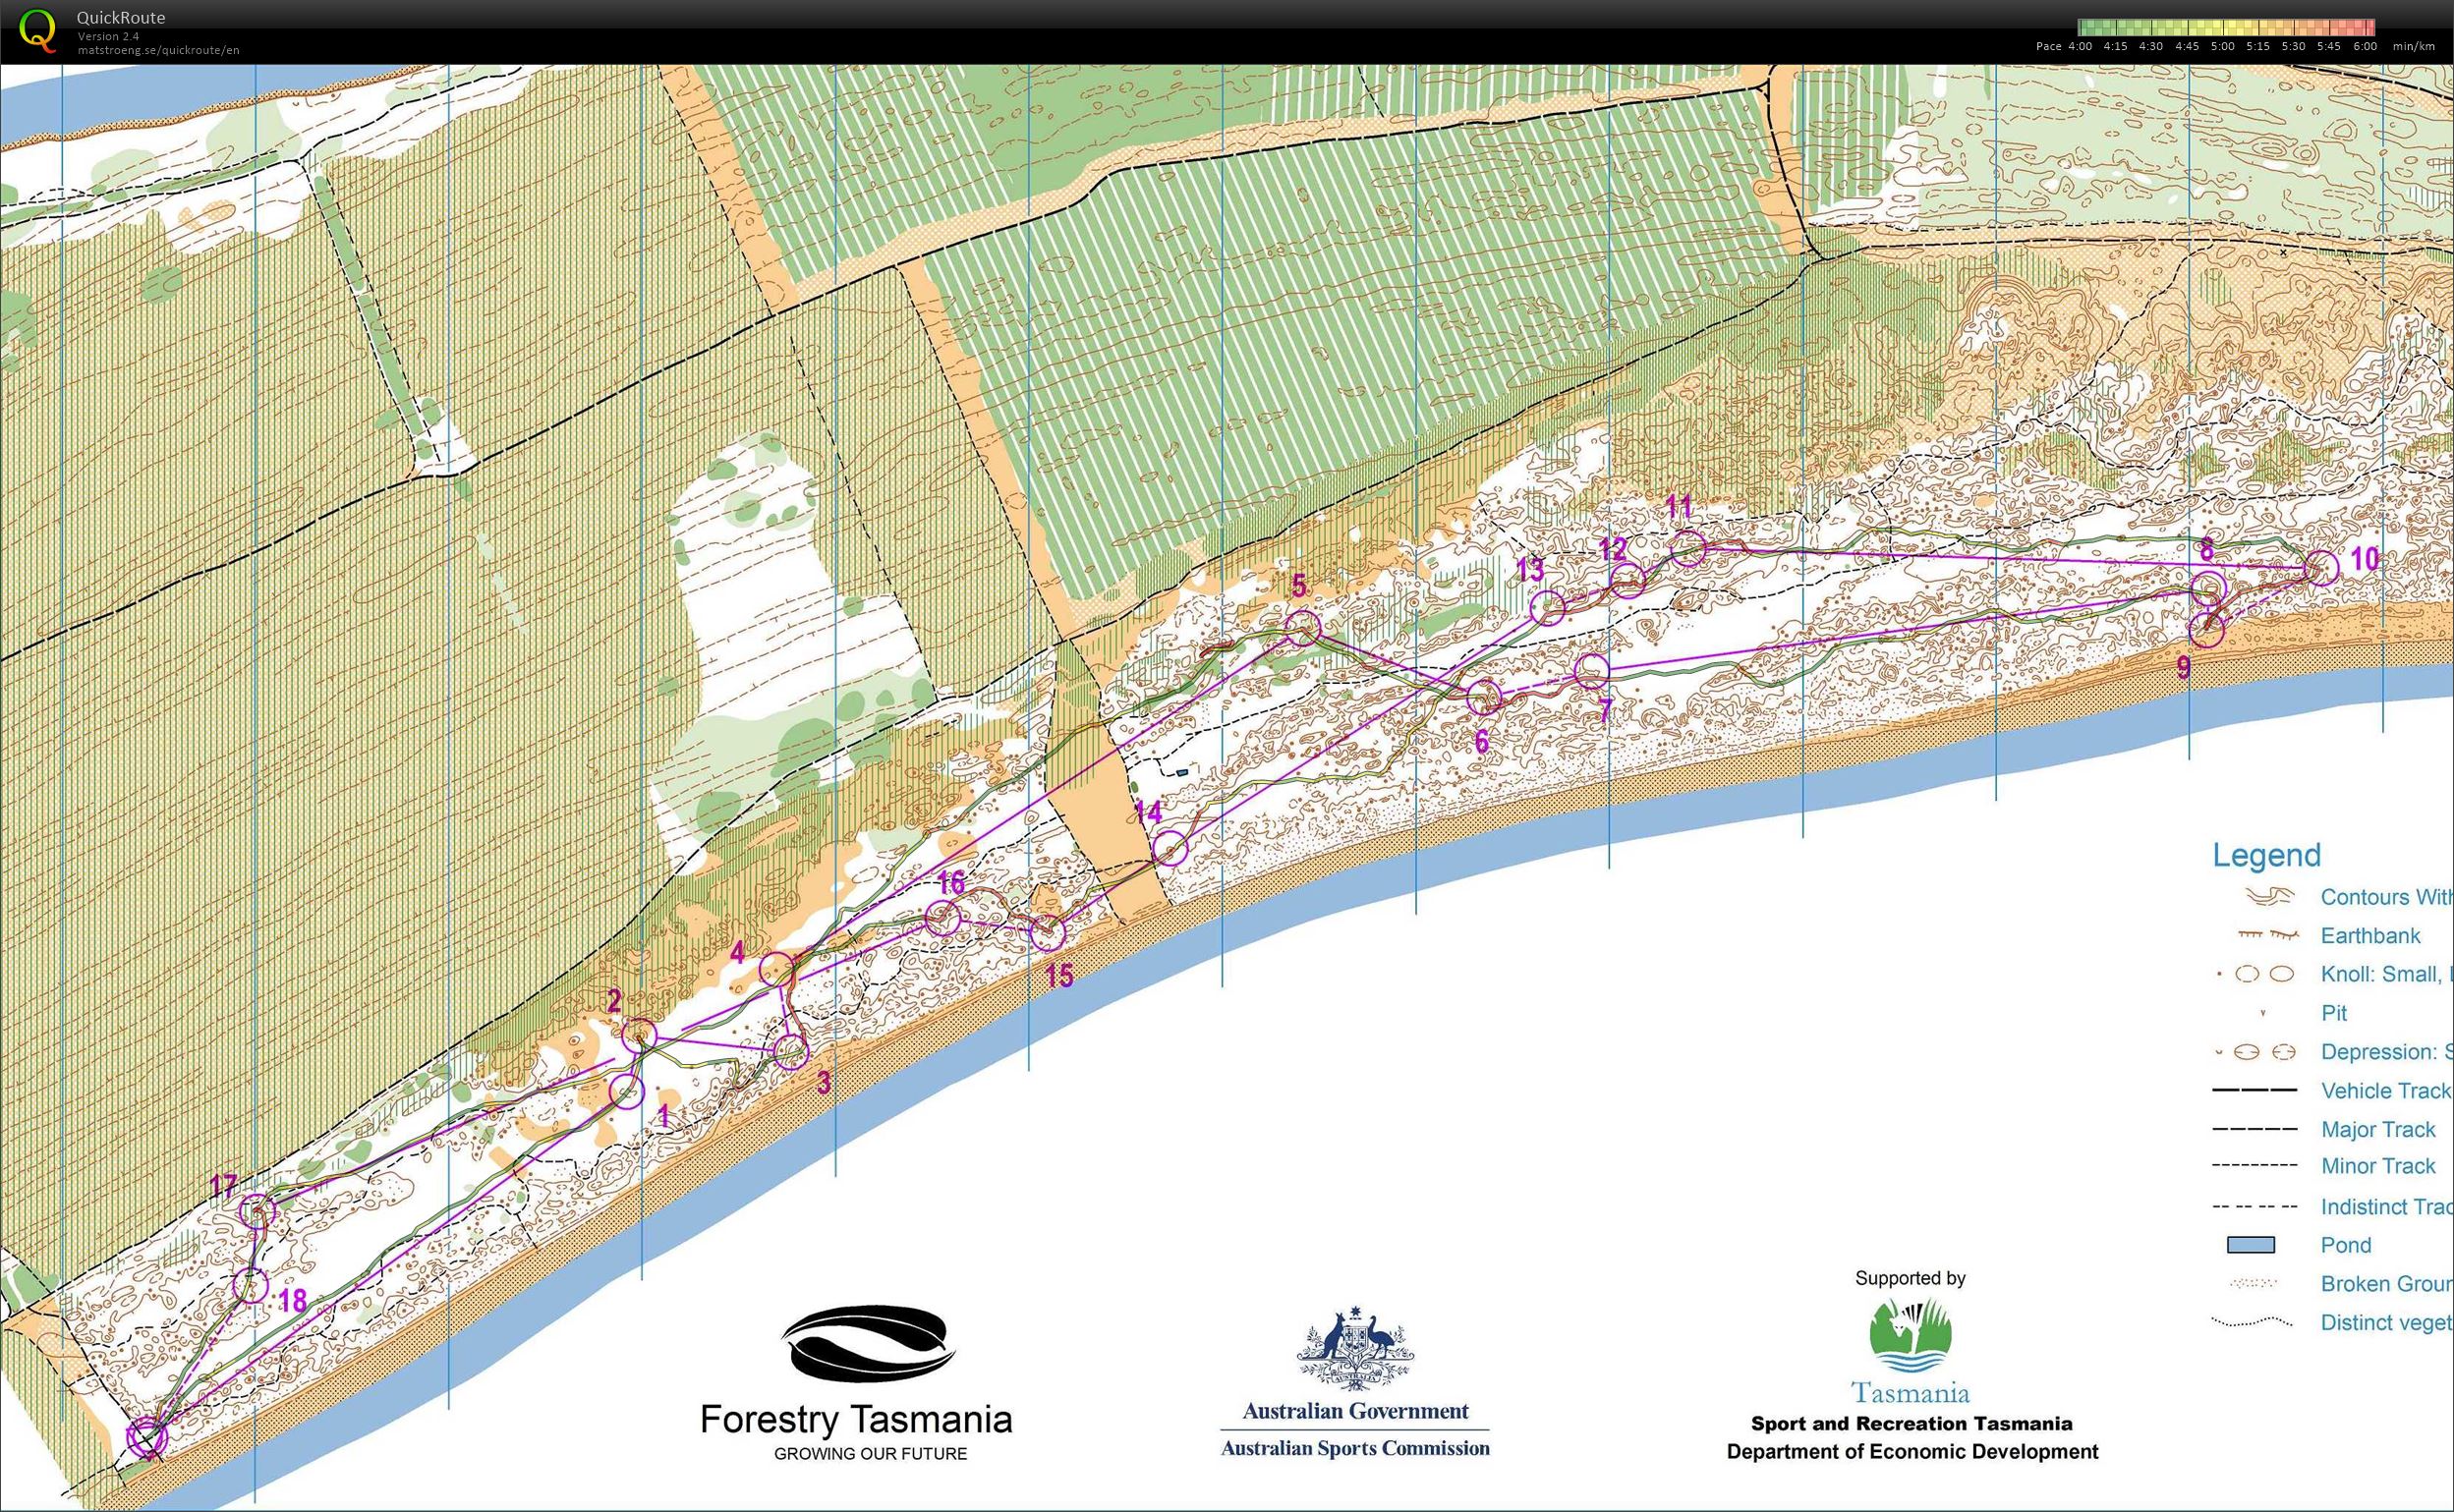
Task: Click the Broken Ground dot pattern symbol
Action: point(2252,1283)
